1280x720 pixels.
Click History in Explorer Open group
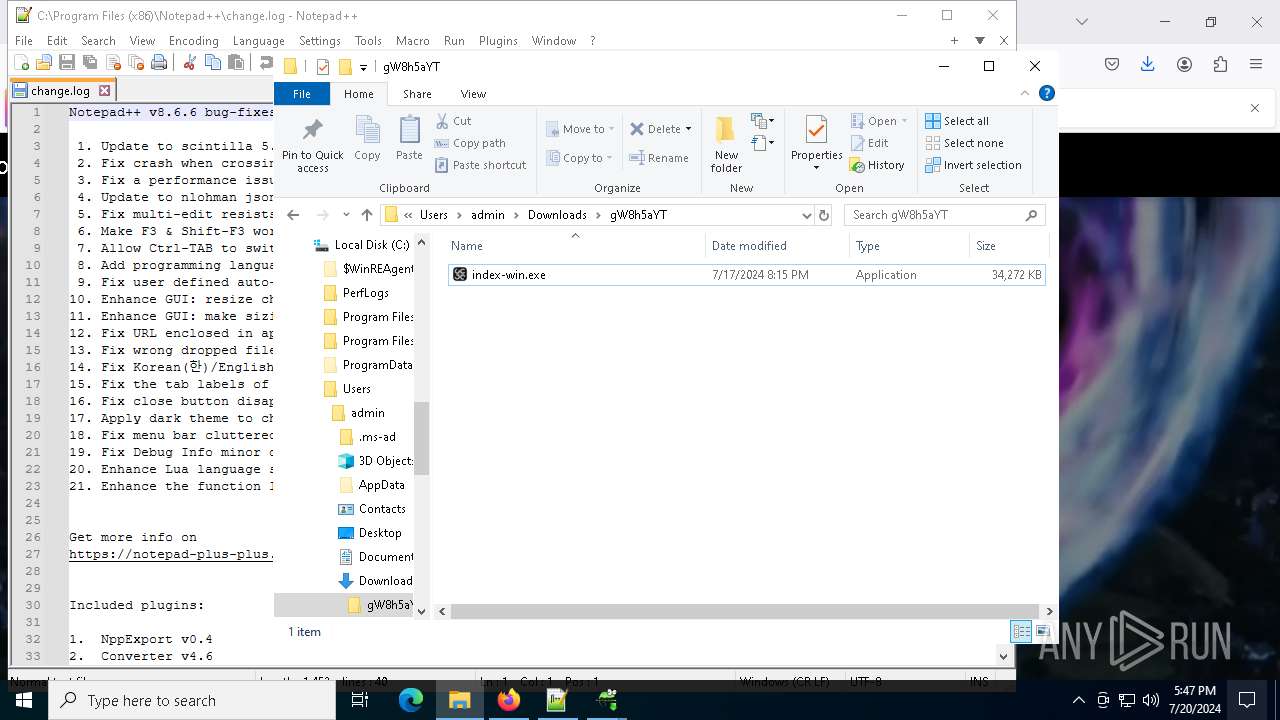point(877,165)
